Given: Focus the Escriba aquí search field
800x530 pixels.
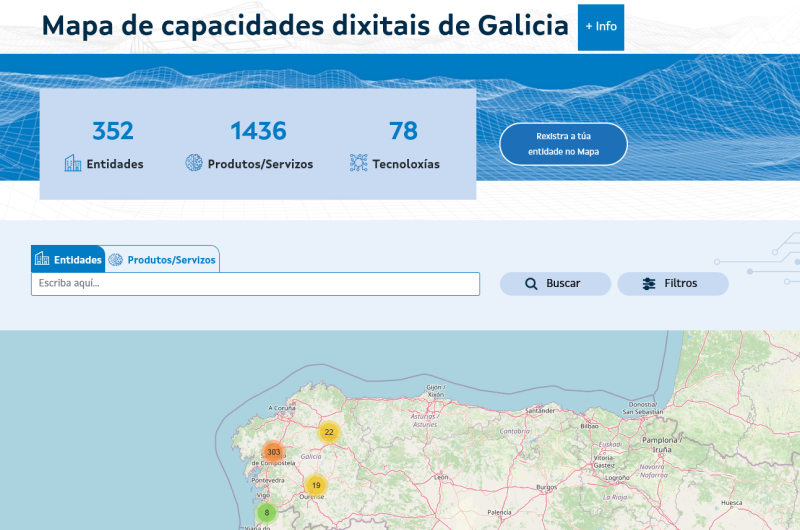Looking at the screenshot, I should (x=255, y=284).
